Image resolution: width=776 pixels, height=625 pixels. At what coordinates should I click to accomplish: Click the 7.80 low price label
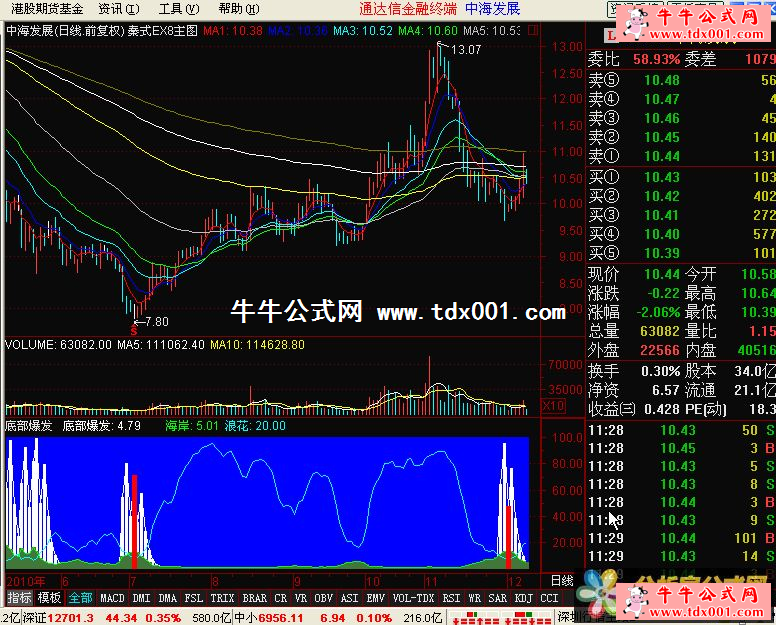(158, 322)
